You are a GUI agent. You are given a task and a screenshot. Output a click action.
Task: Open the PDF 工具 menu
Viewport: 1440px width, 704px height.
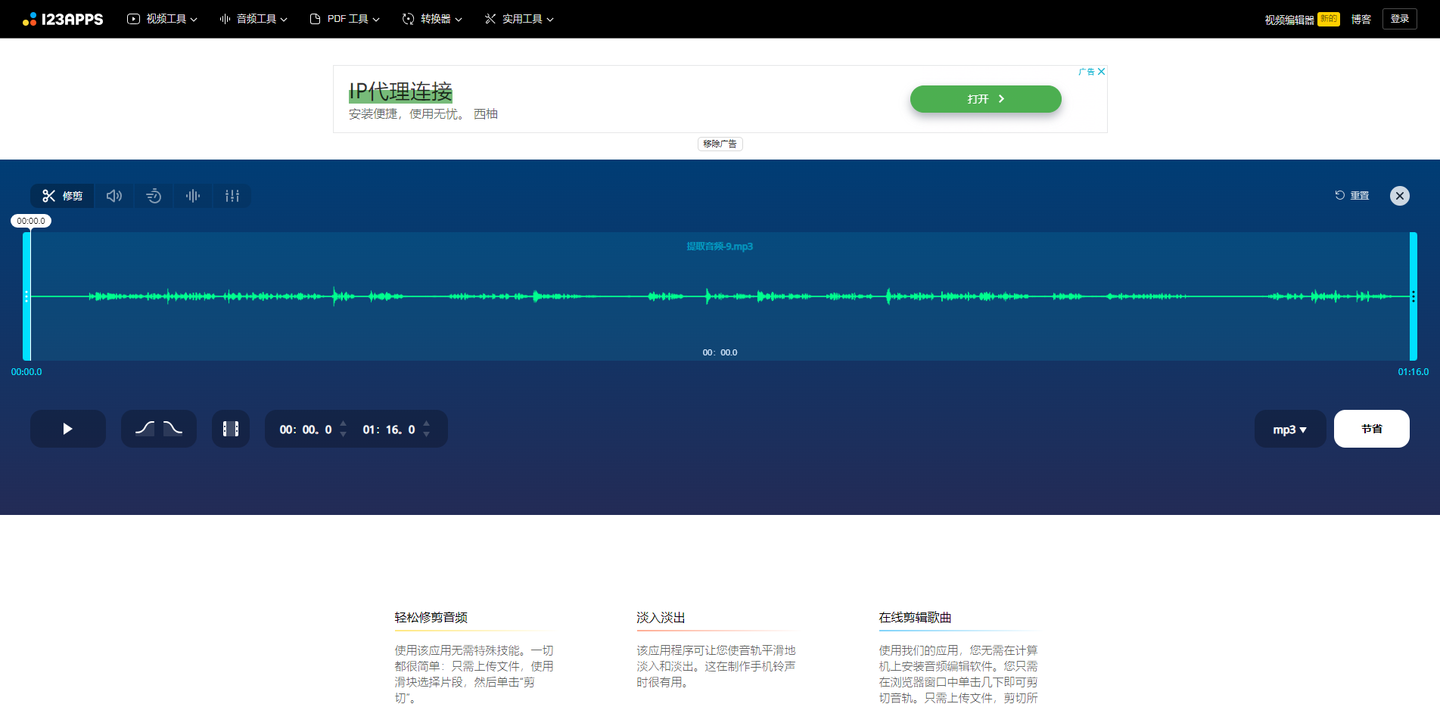click(x=345, y=19)
